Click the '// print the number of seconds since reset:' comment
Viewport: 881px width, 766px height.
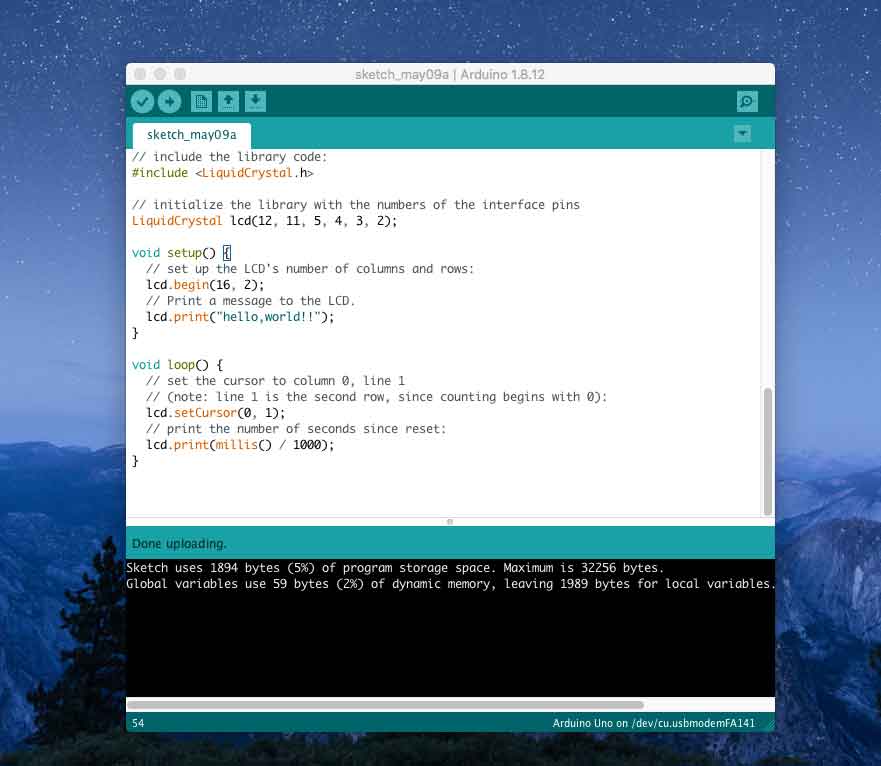(296, 429)
